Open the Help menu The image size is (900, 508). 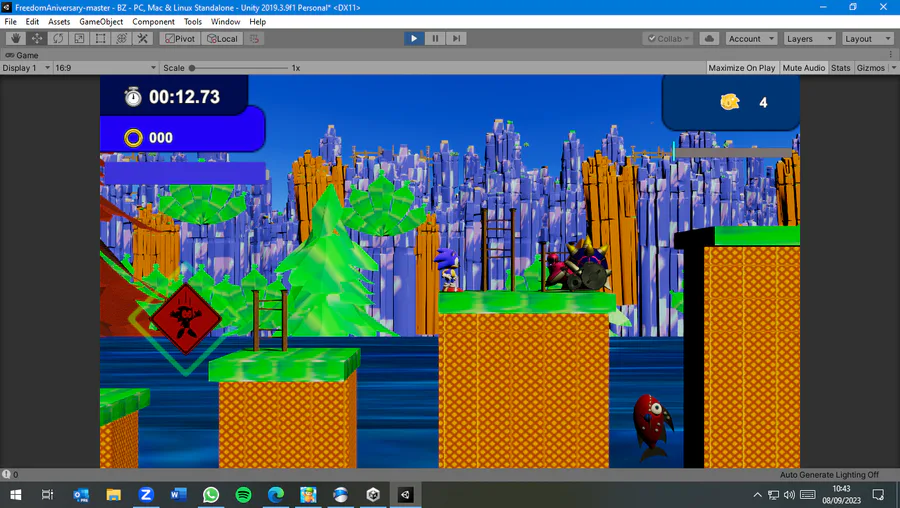258,22
